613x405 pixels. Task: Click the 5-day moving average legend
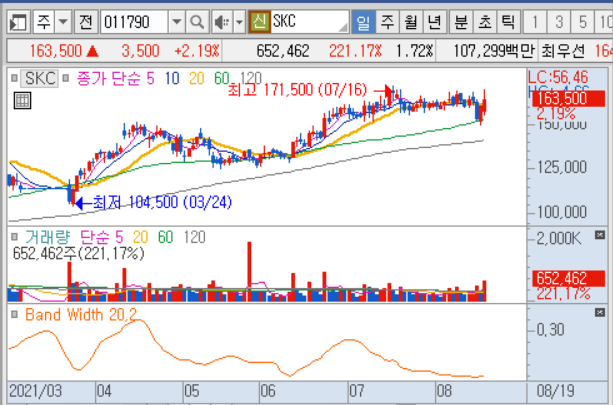(x=150, y=79)
